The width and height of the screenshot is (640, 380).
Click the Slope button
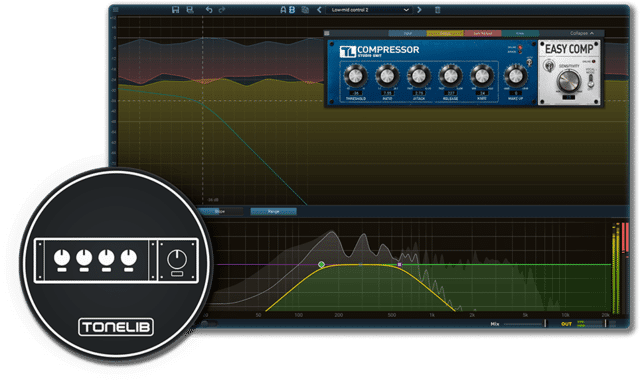click(220, 211)
